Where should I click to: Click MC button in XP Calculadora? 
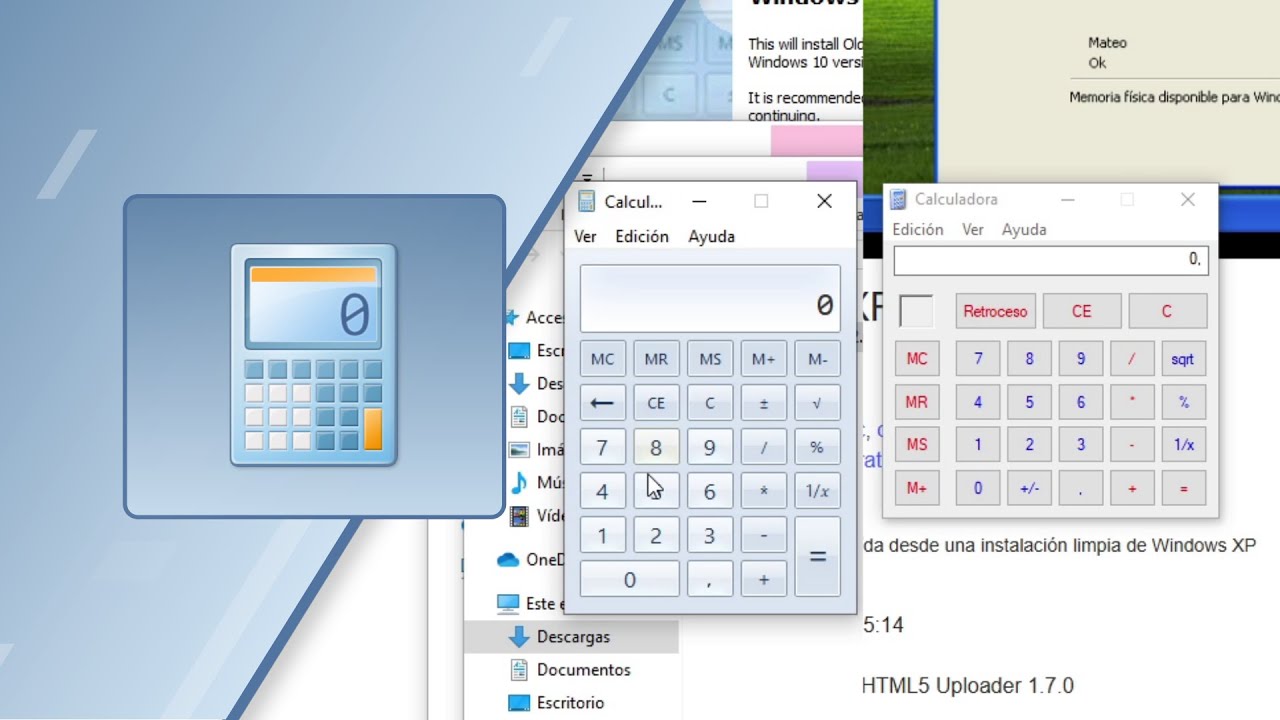pos(917,359)
